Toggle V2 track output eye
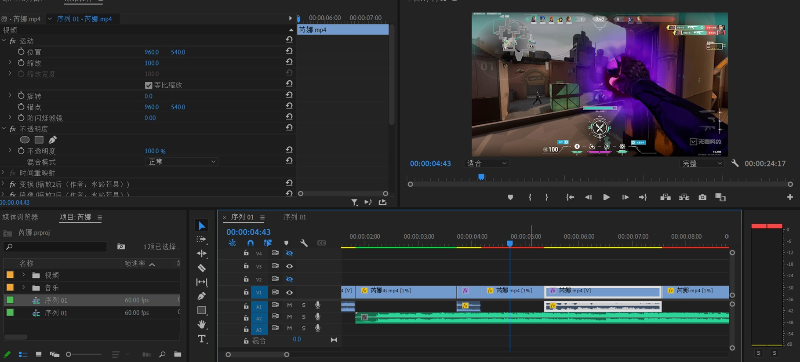Screen dimensions: 800x362 coord(289,279)
